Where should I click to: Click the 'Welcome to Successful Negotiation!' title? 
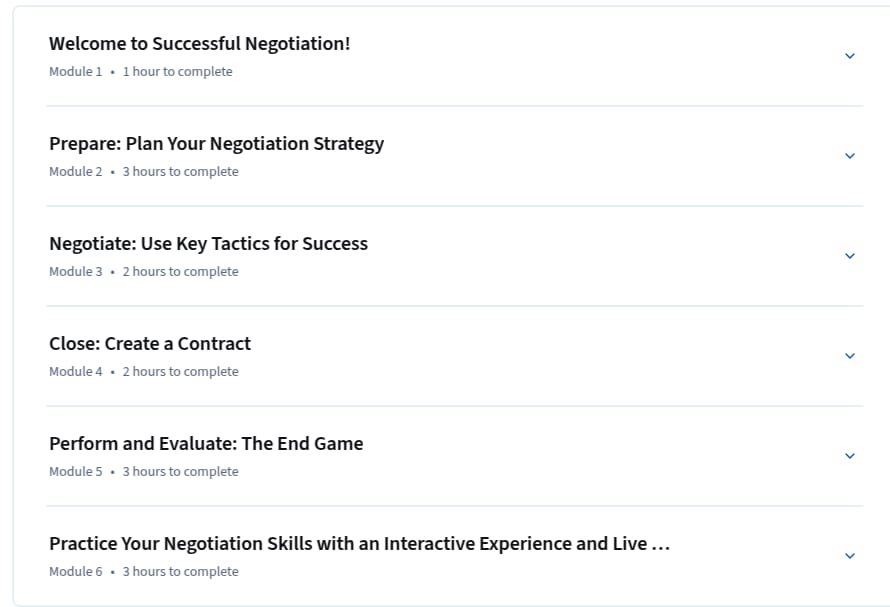(x=200, y=44)
